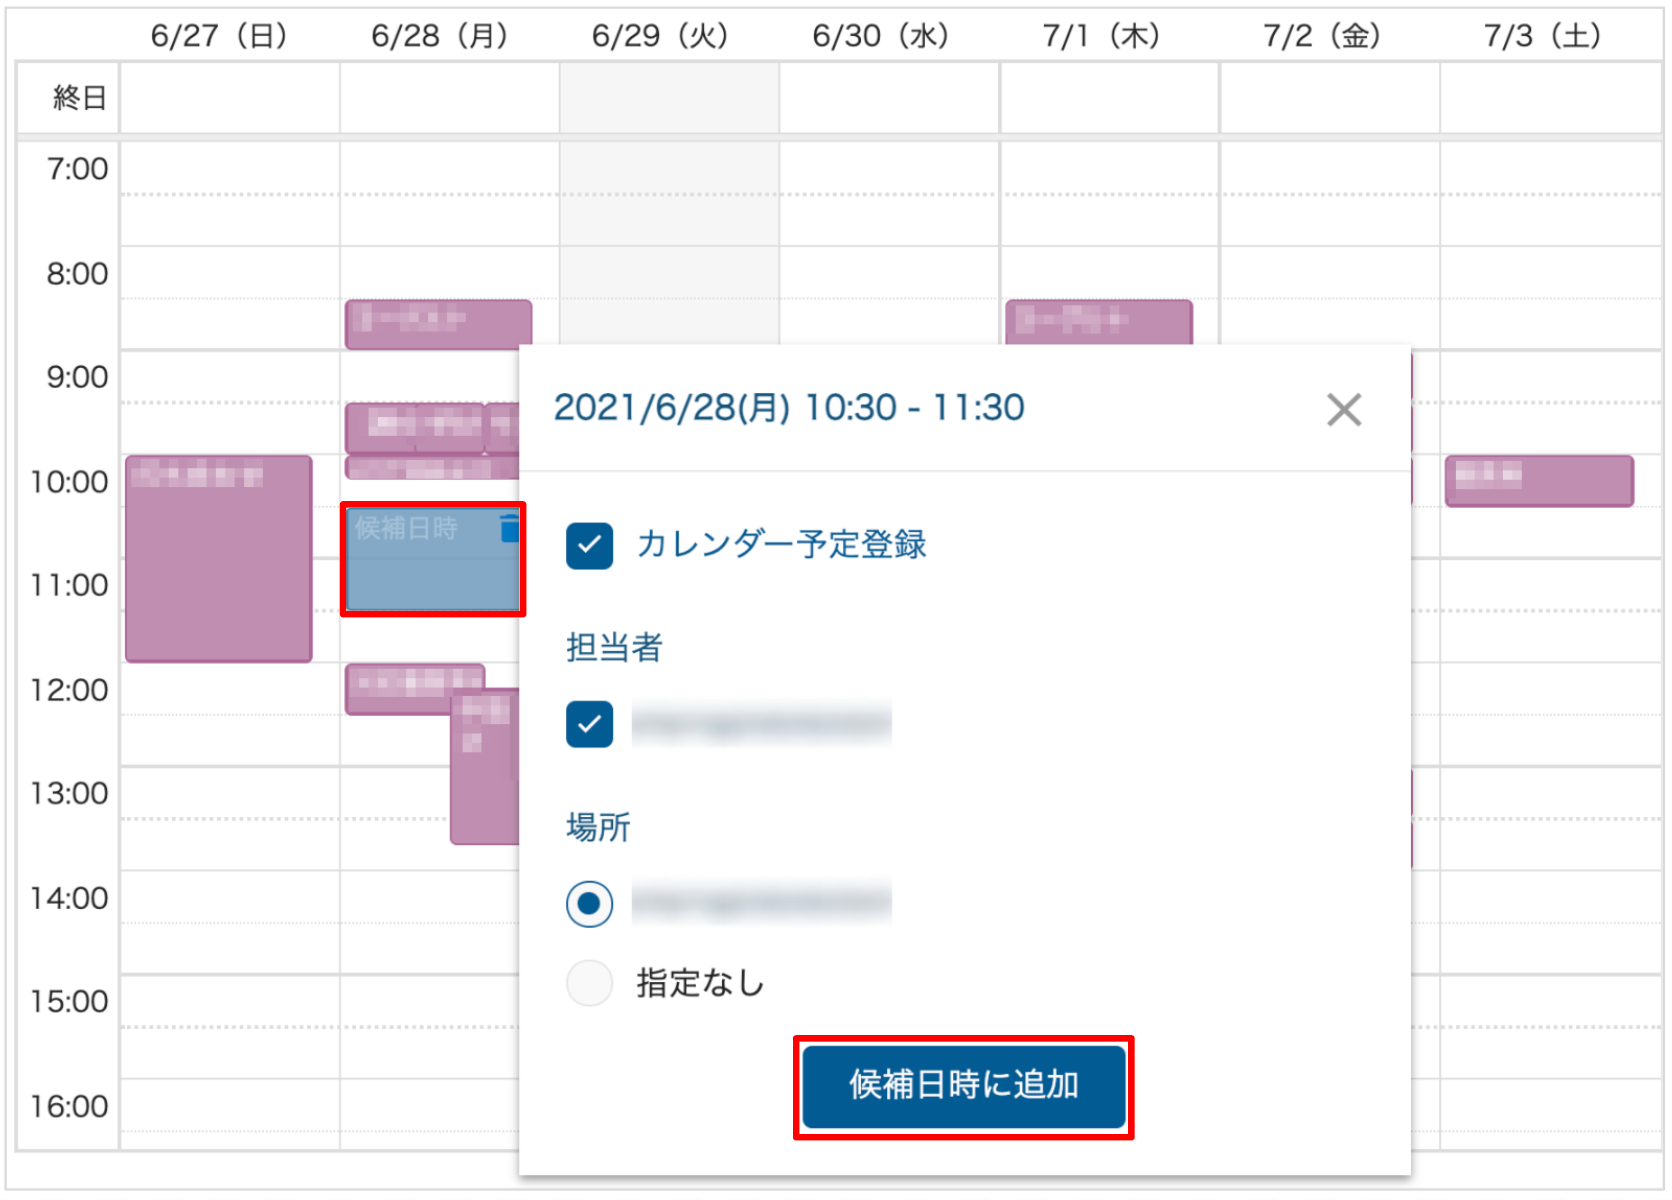This screenshot has width=1672, height=1200.
Task: Click the 6/29 (火) column header
Action: coord(660,36)
